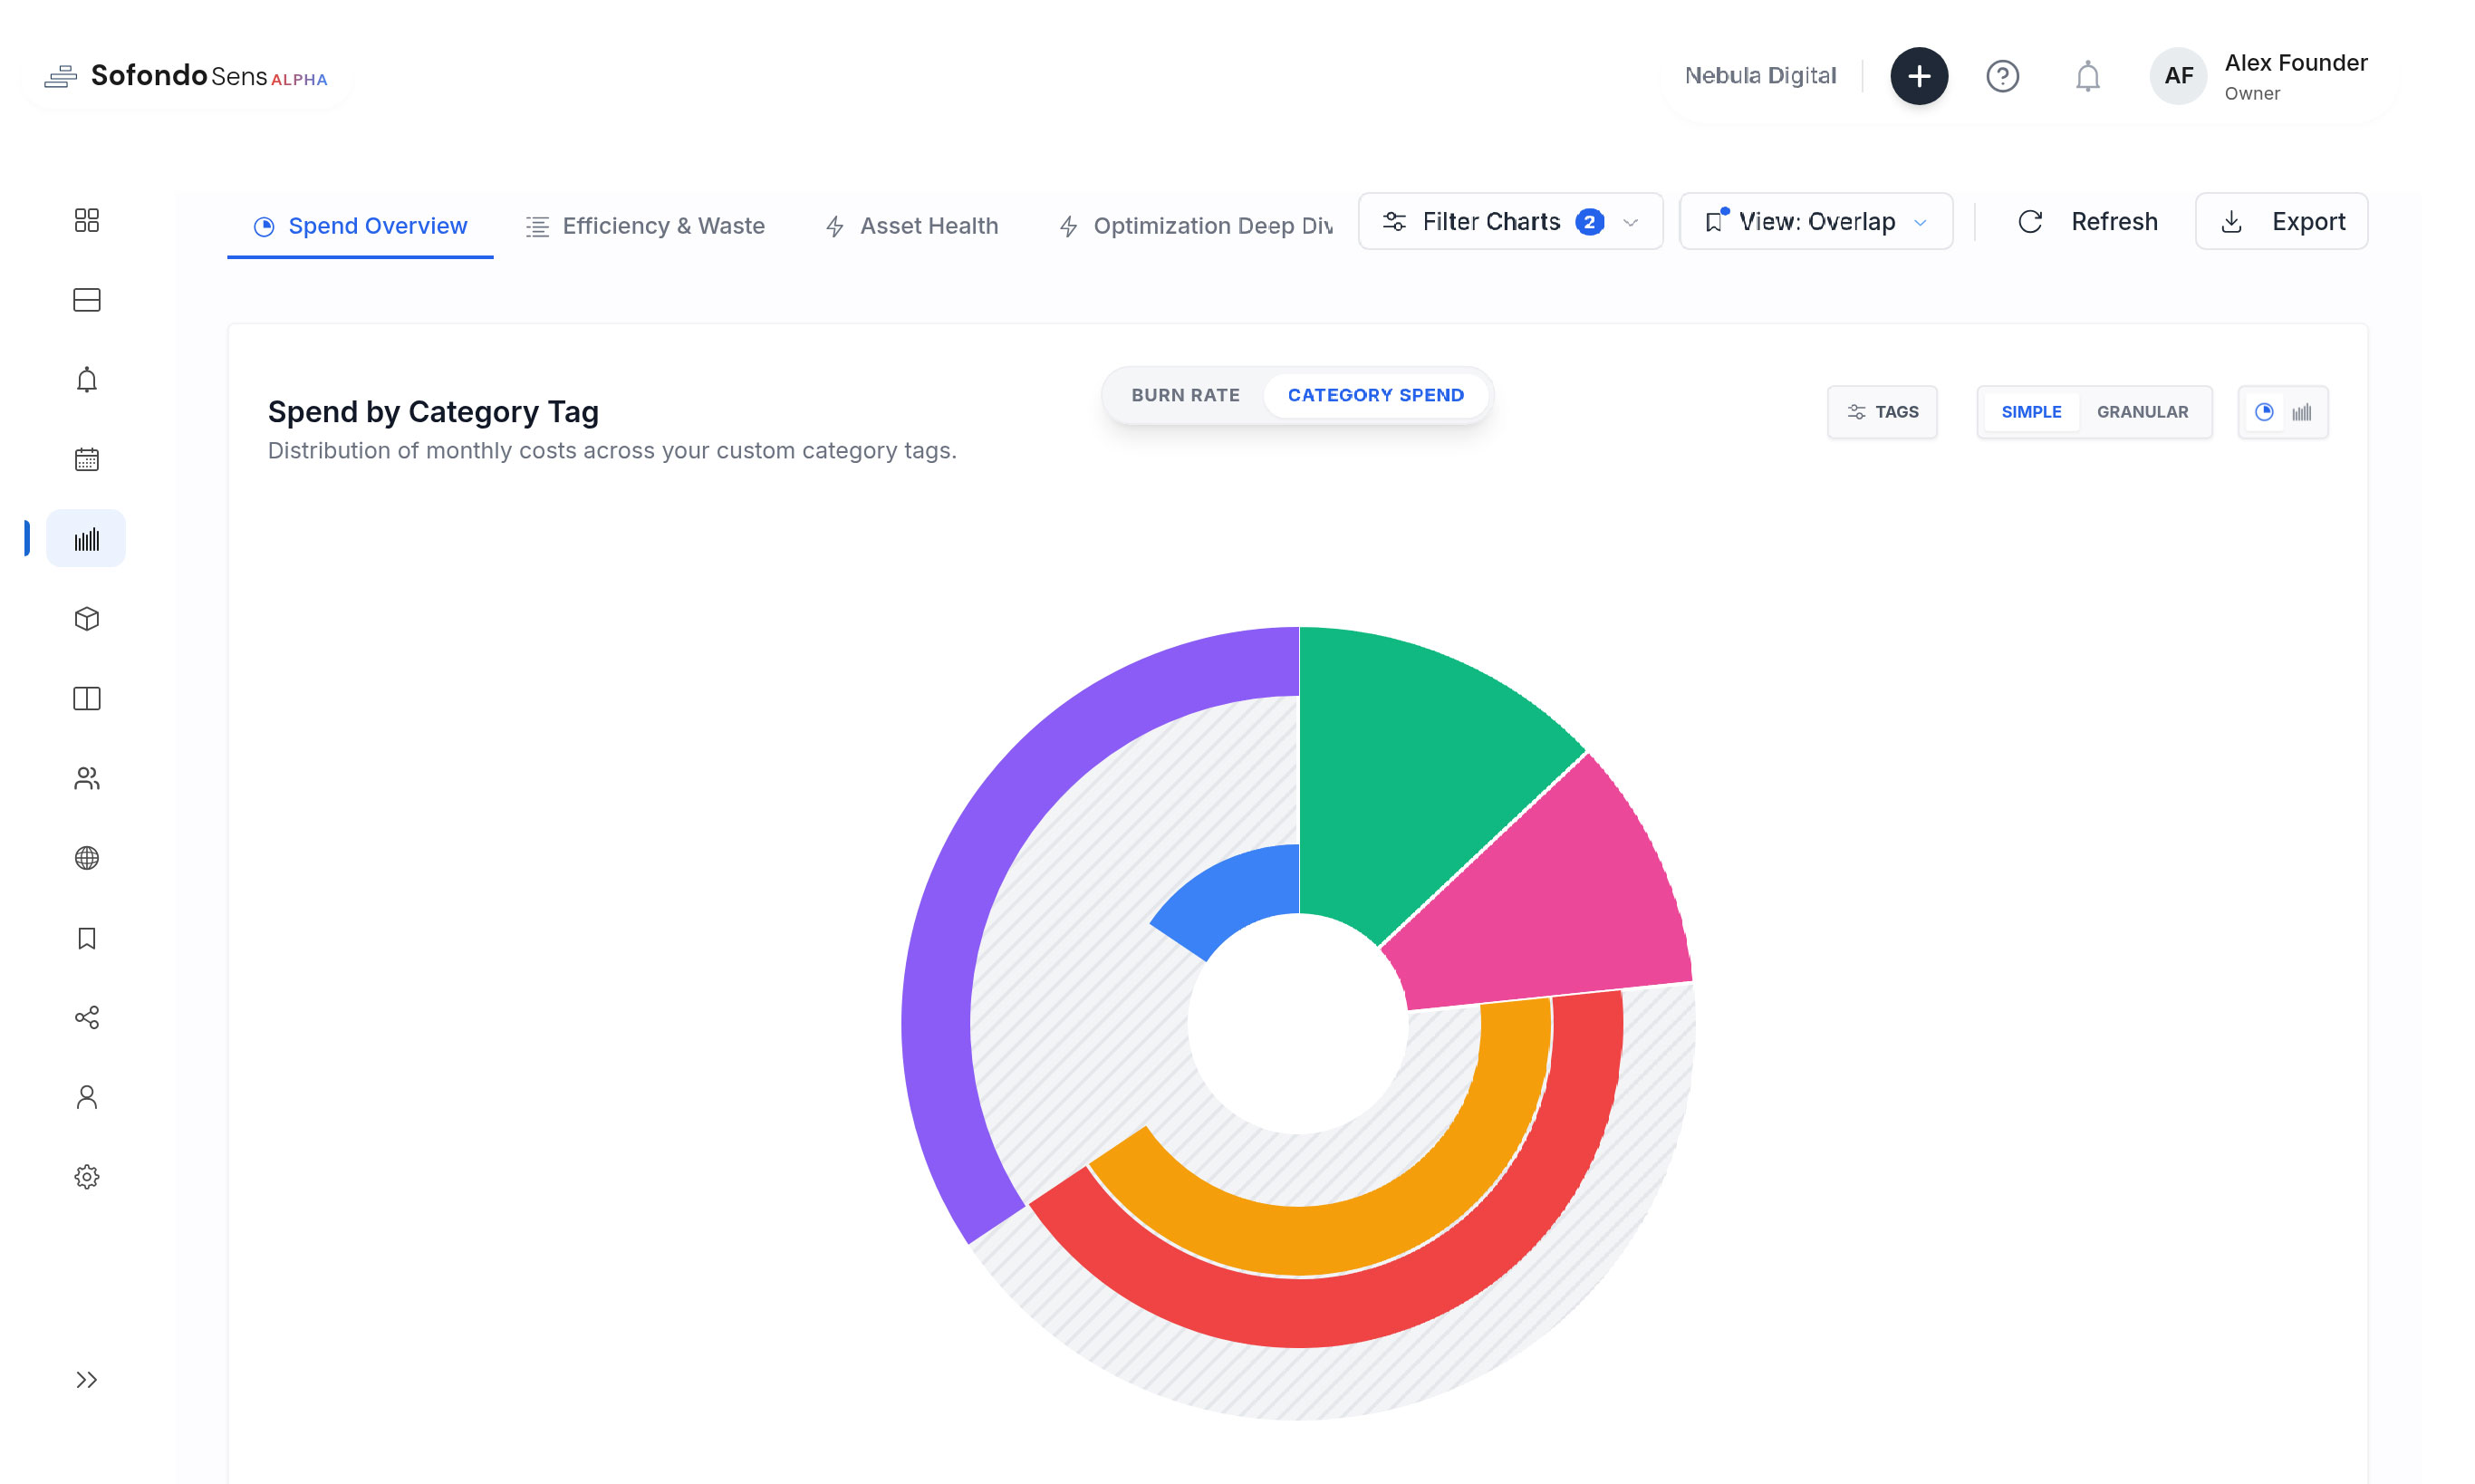The width and height of the screenshot is (2475, 1484).
Task: Select the team members icon in sidebar
Action: pyautogui.click(x=86, y=778)
